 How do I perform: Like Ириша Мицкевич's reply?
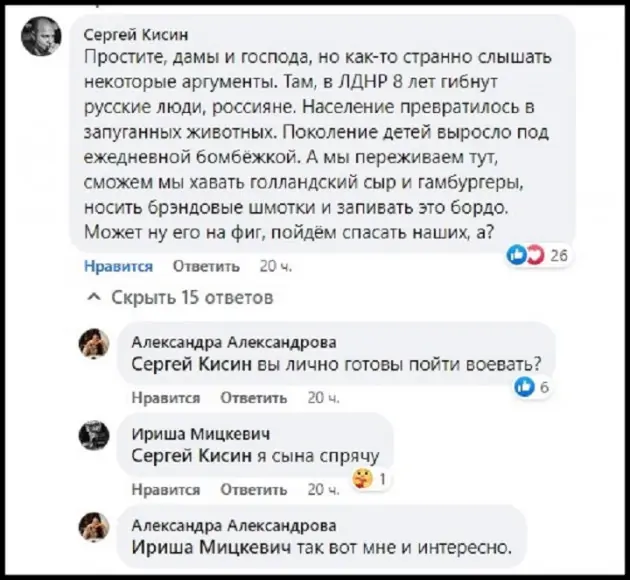[x=166, y=490]
